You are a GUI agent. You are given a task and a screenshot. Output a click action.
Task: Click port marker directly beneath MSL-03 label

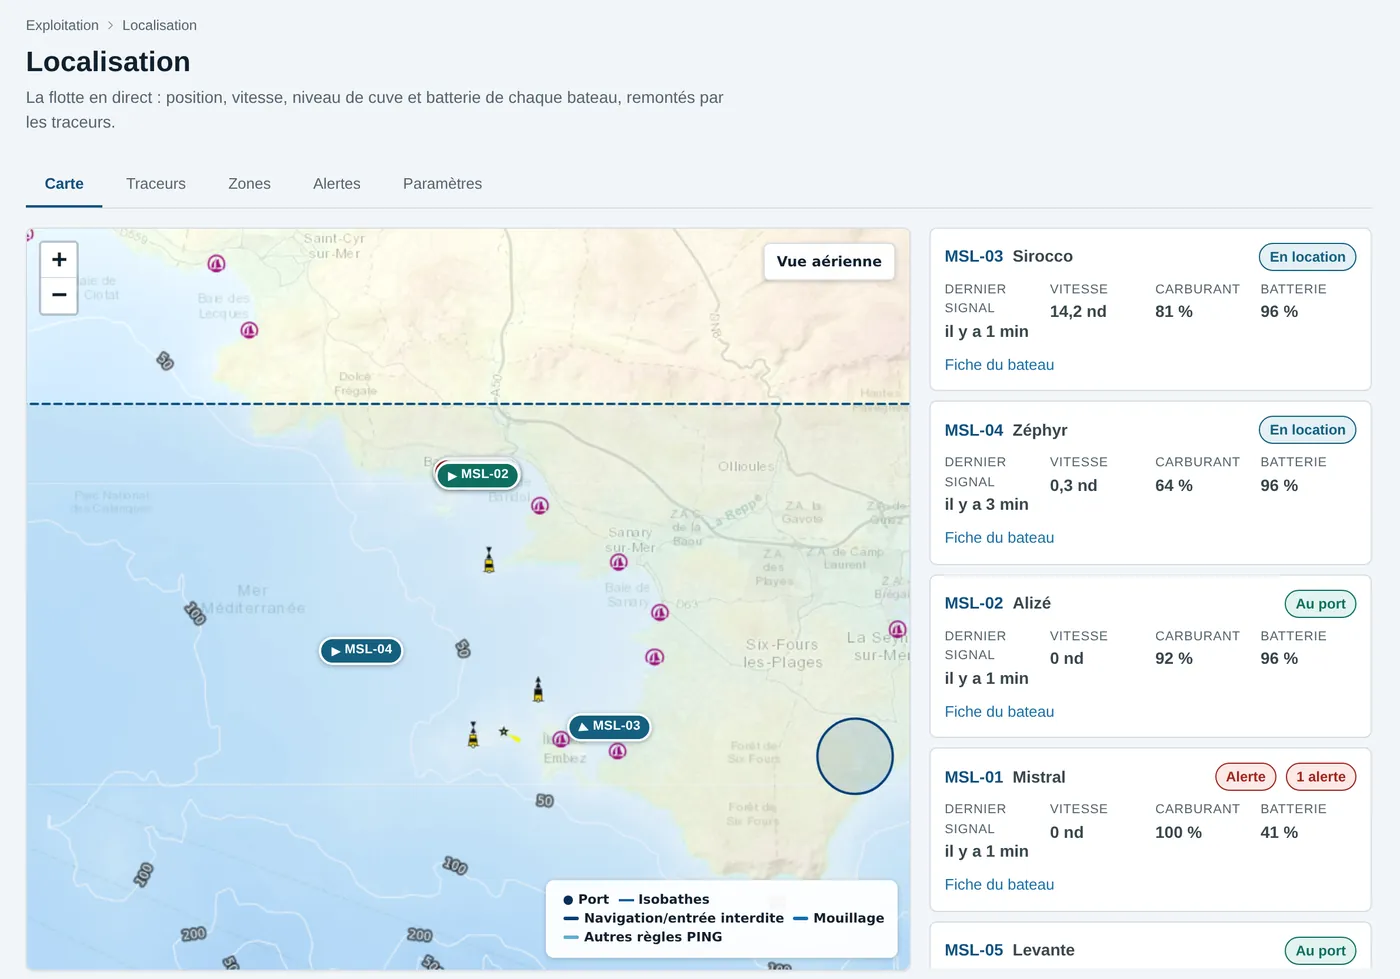click(618, 751)
